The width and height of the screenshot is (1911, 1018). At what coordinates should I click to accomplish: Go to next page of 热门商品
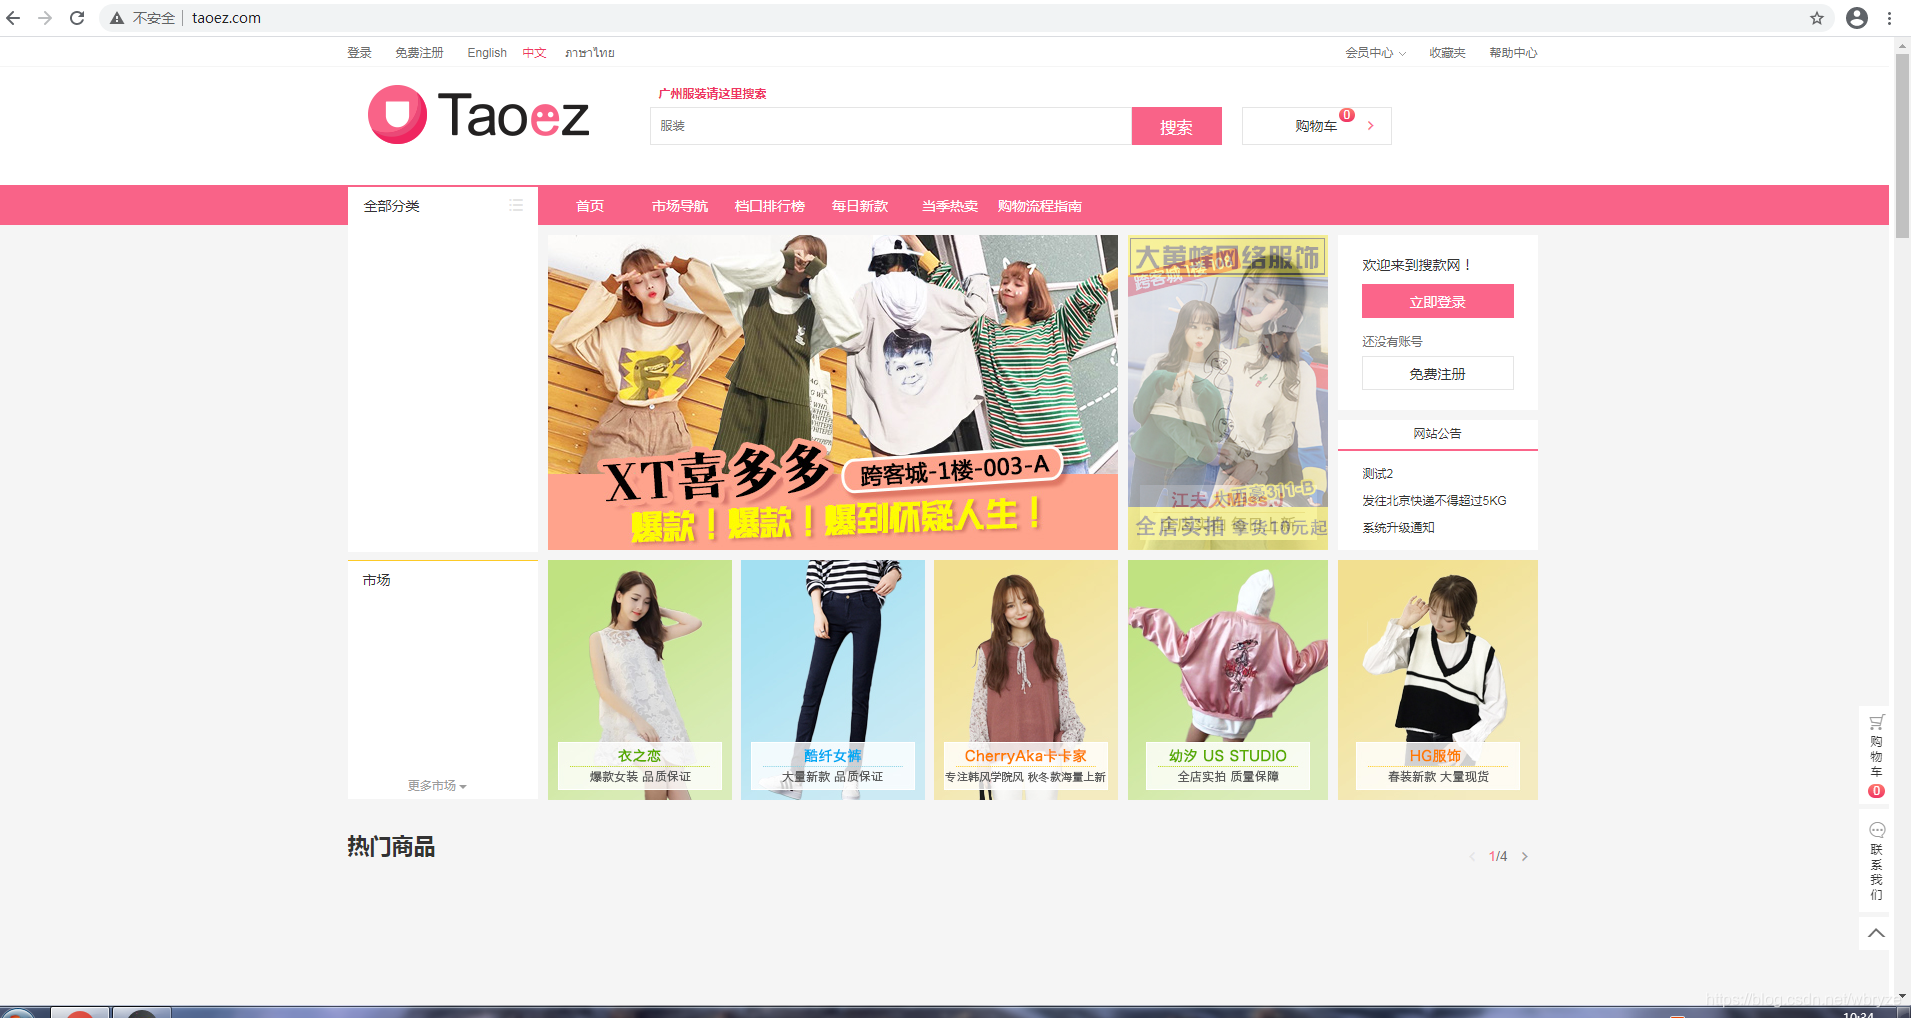point(1525,856)
